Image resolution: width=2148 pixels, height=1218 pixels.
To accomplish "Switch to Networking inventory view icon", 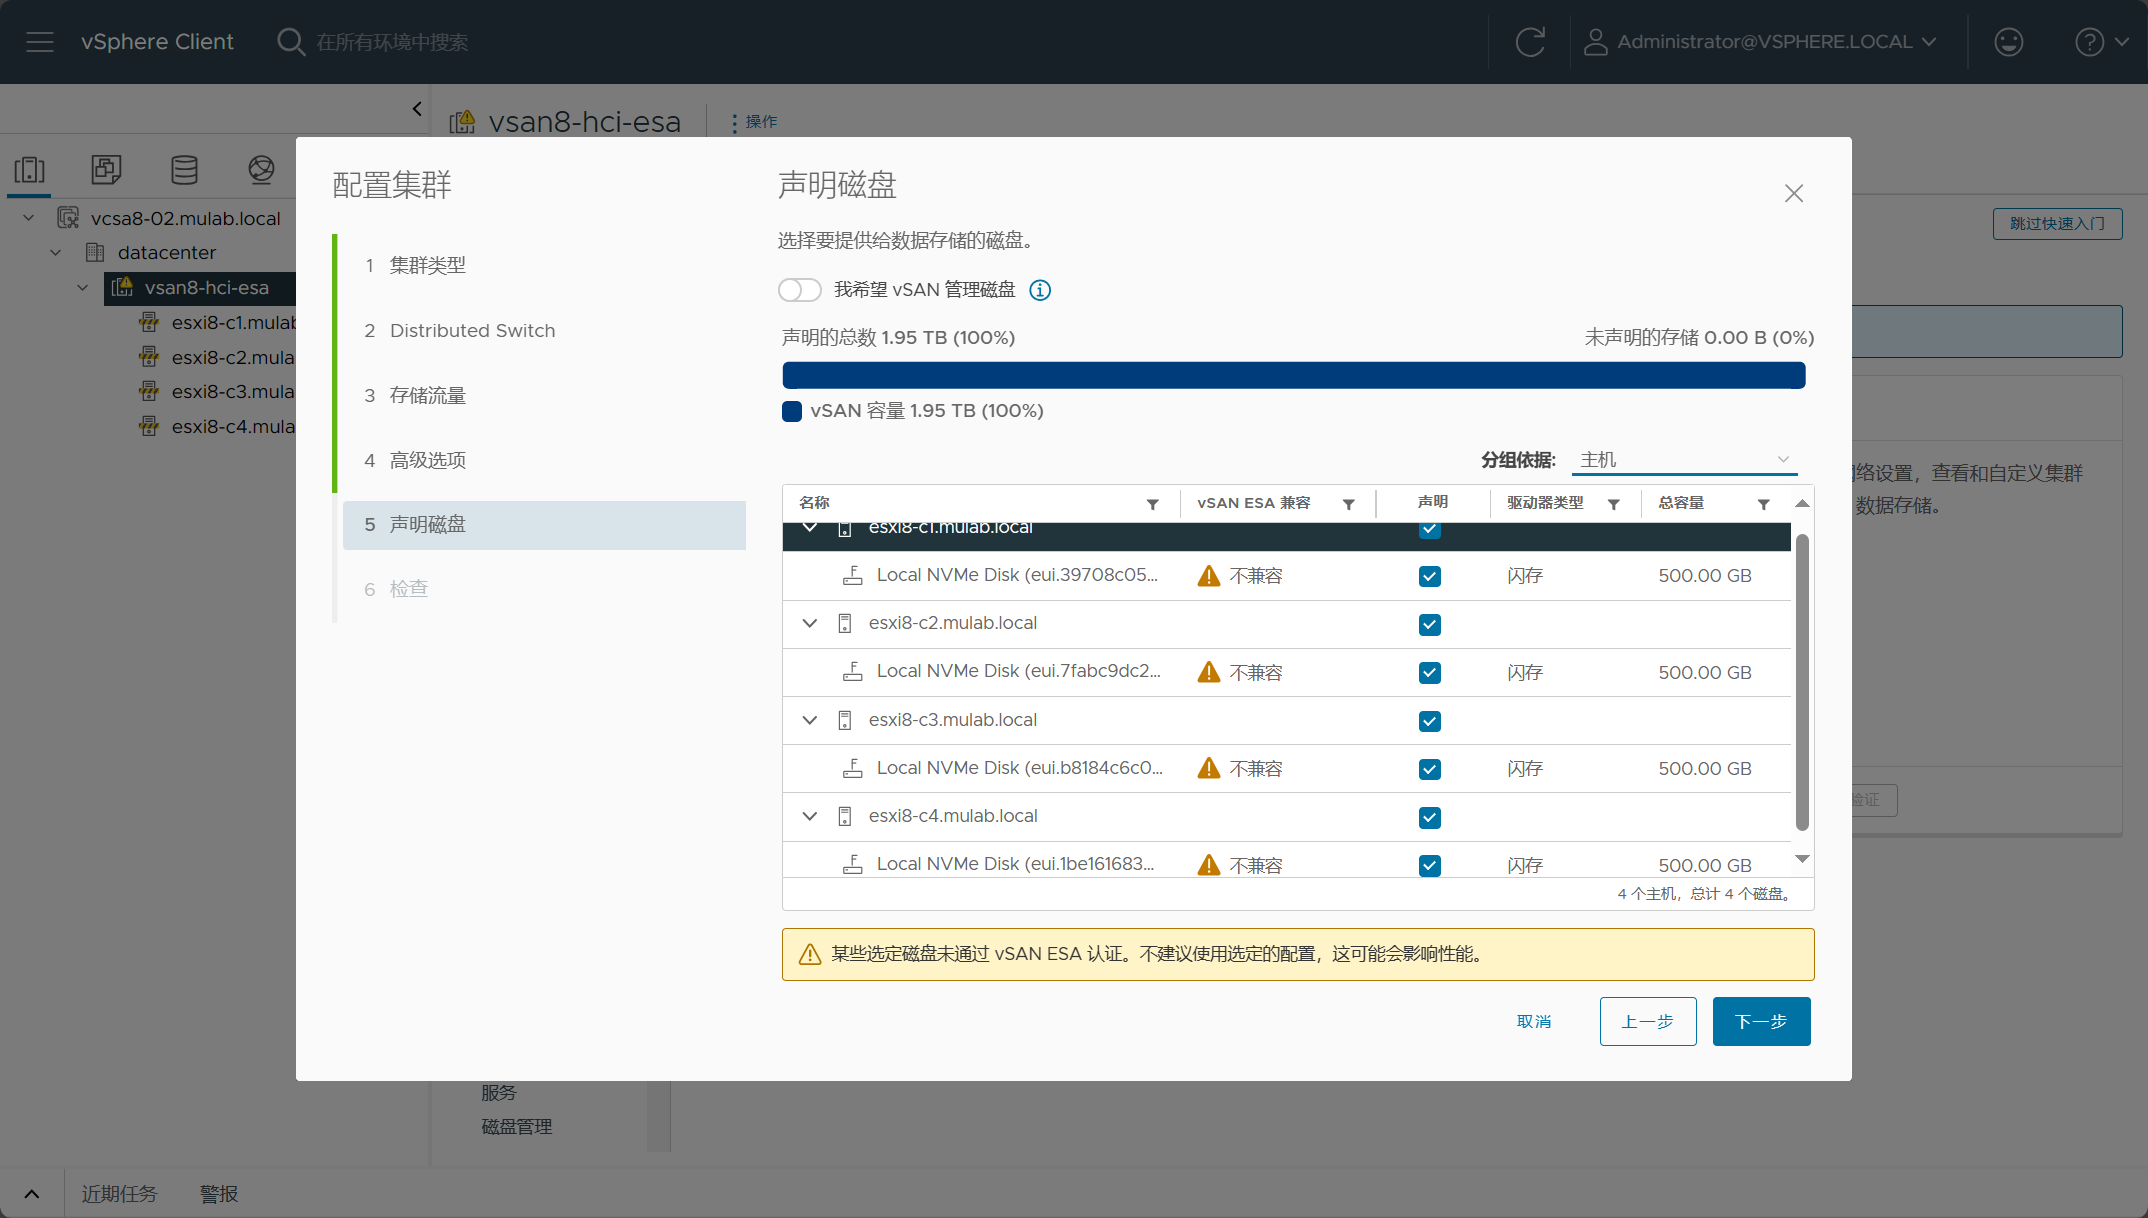I will click(261, 170).
